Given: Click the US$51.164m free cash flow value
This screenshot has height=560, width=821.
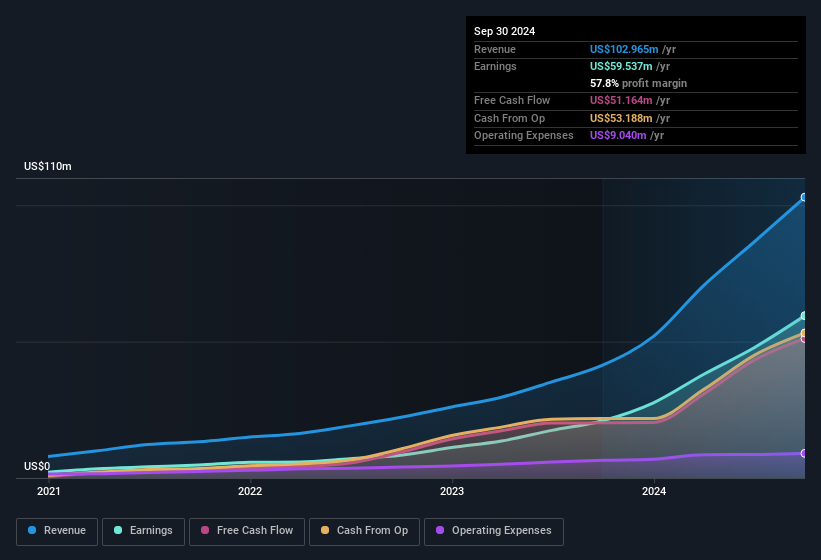Looking at the screenshot, I should tap(621, 100).
